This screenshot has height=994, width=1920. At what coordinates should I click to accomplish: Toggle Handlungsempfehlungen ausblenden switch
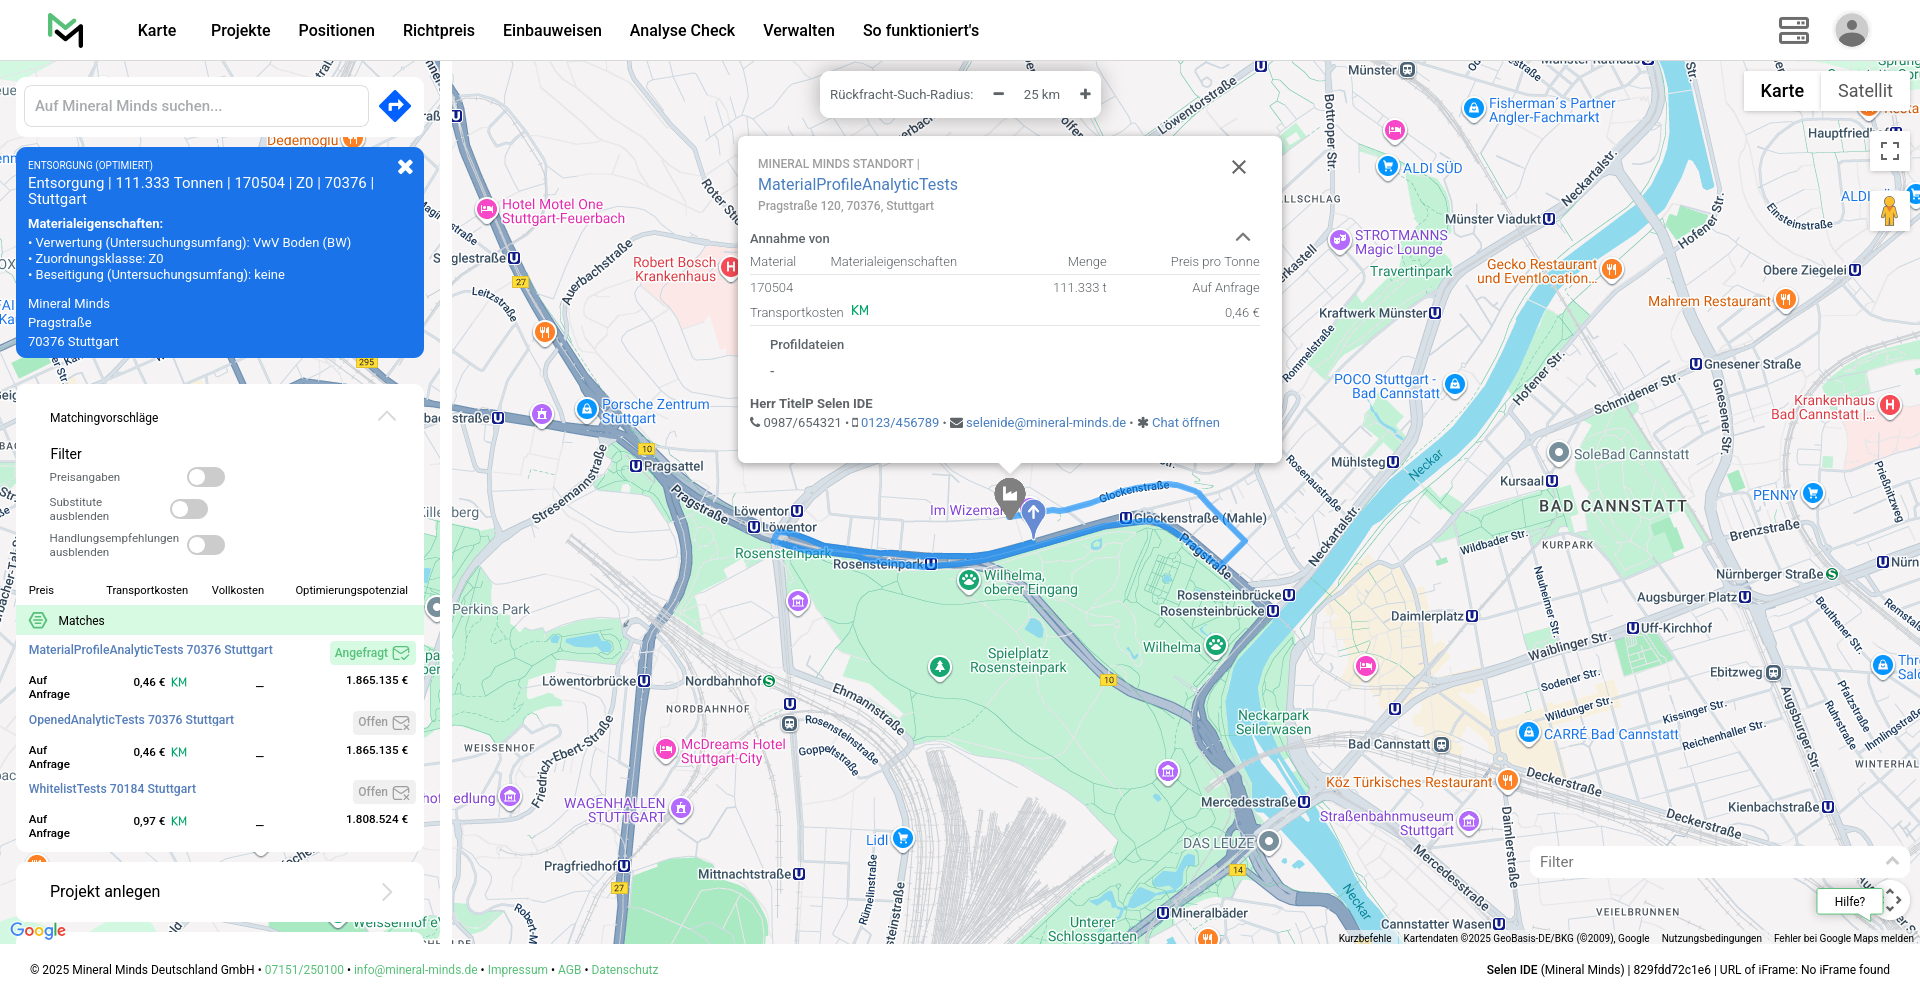pos(206,545)
